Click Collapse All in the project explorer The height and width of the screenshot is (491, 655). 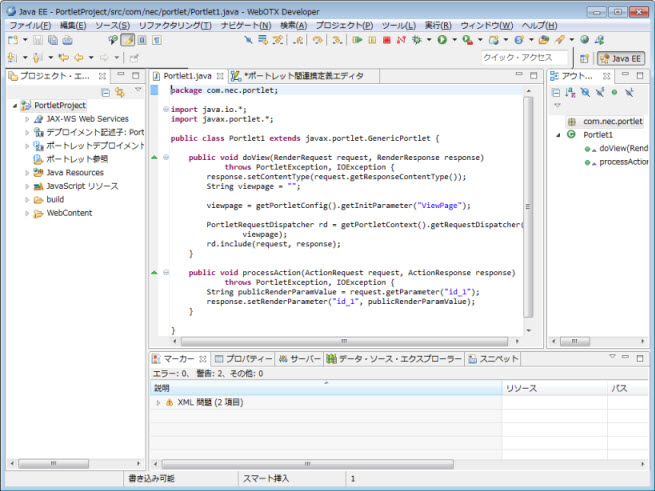click(x=105, y=91)
